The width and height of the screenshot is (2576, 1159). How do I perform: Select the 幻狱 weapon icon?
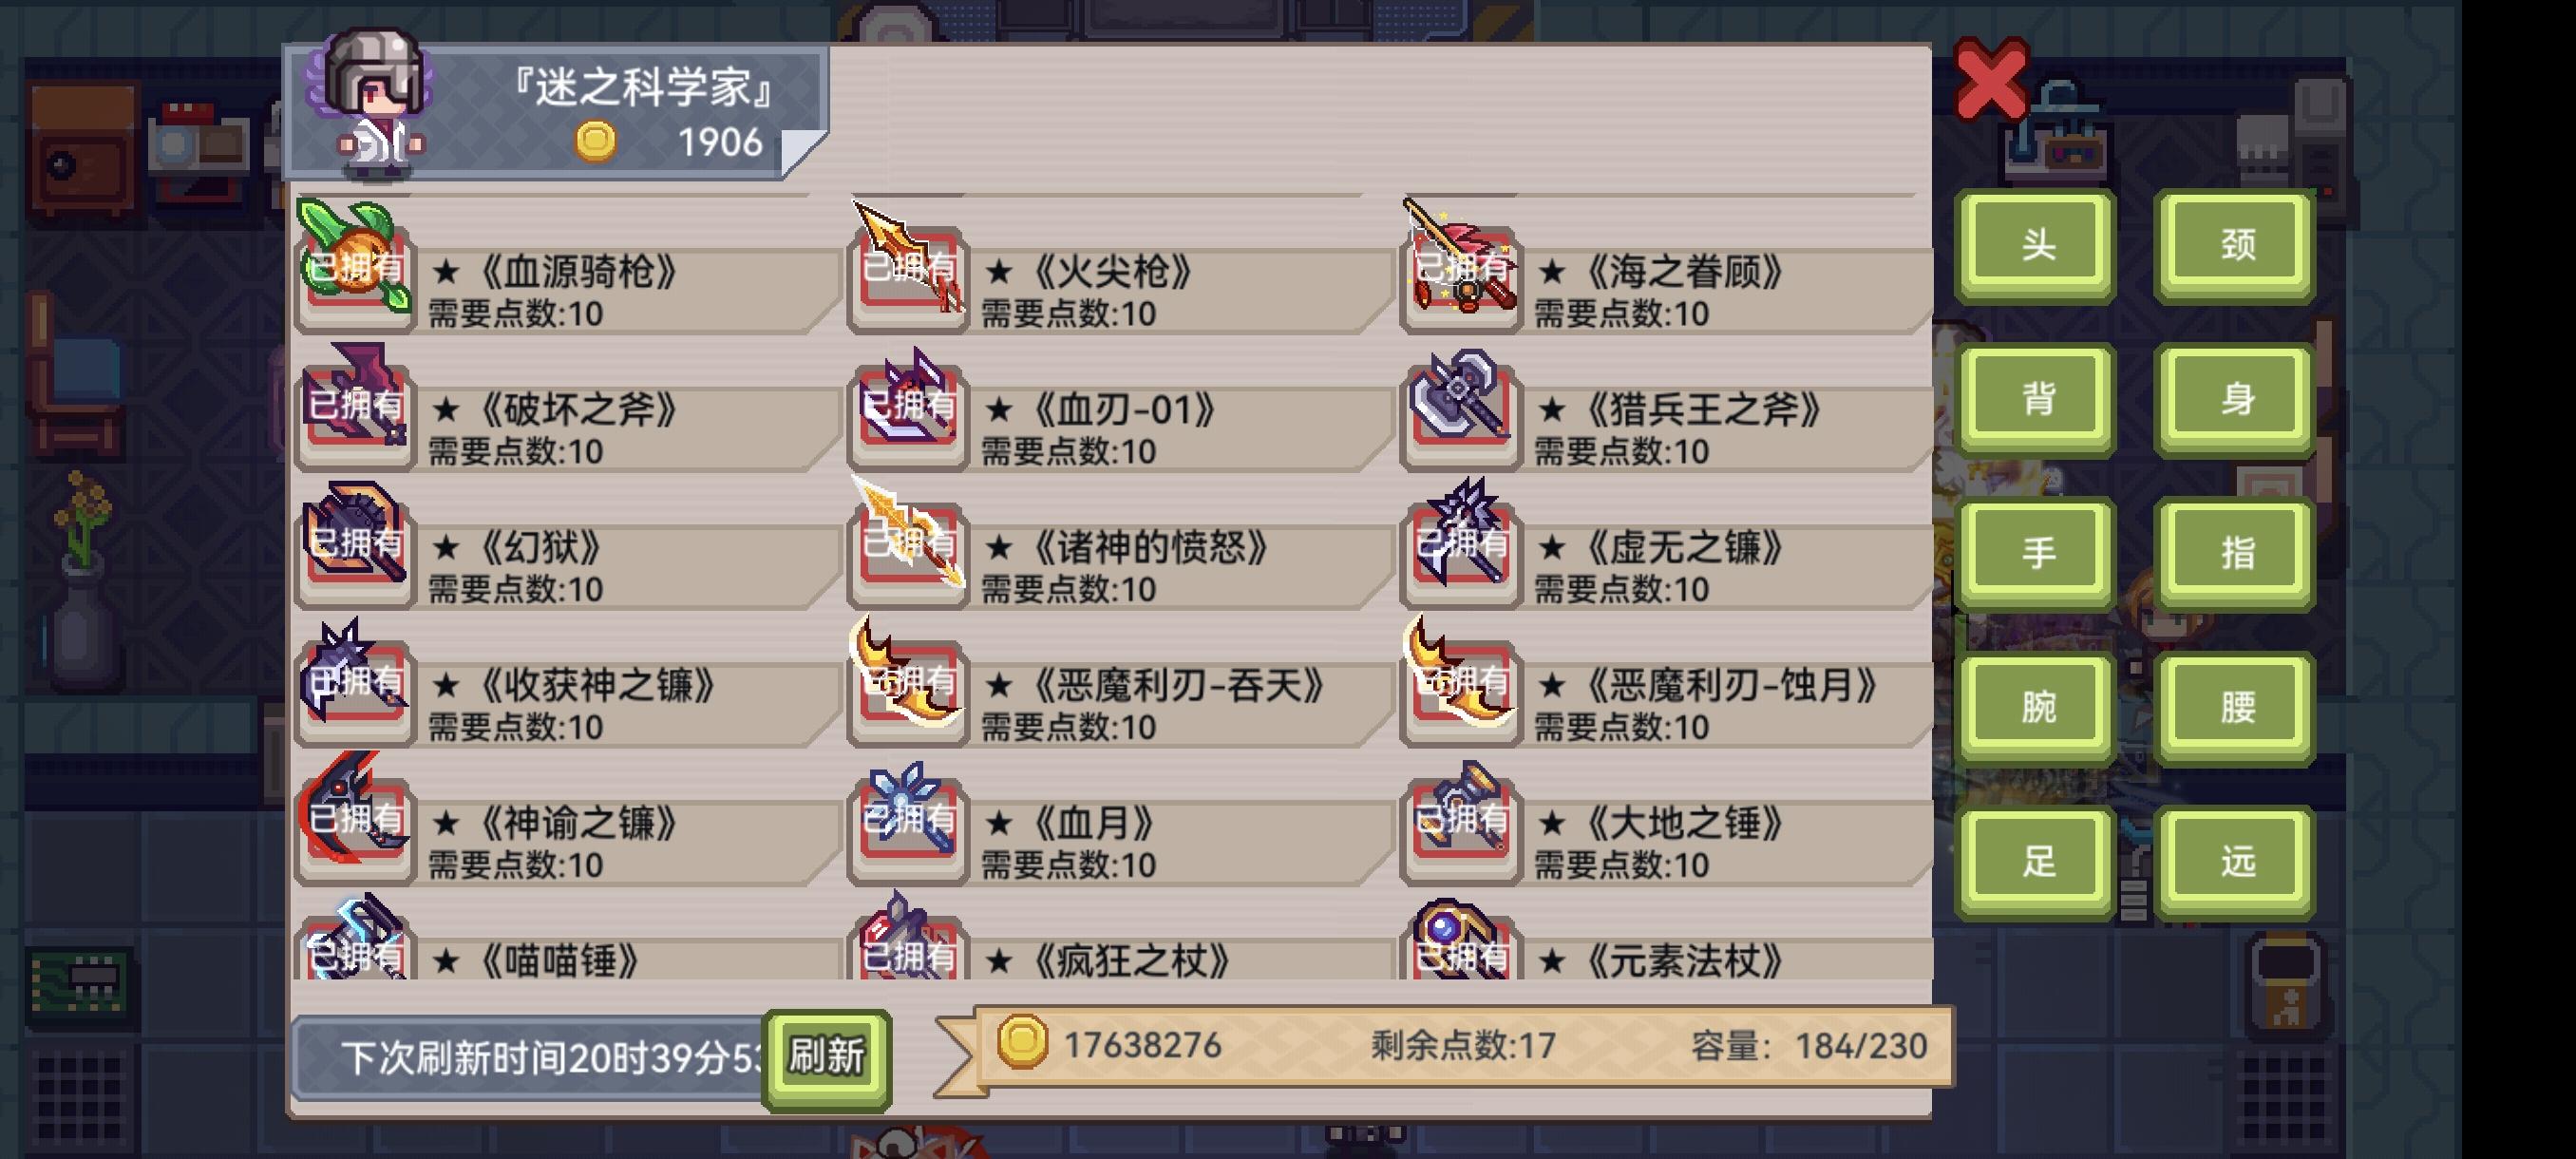(x=355, y=542)
